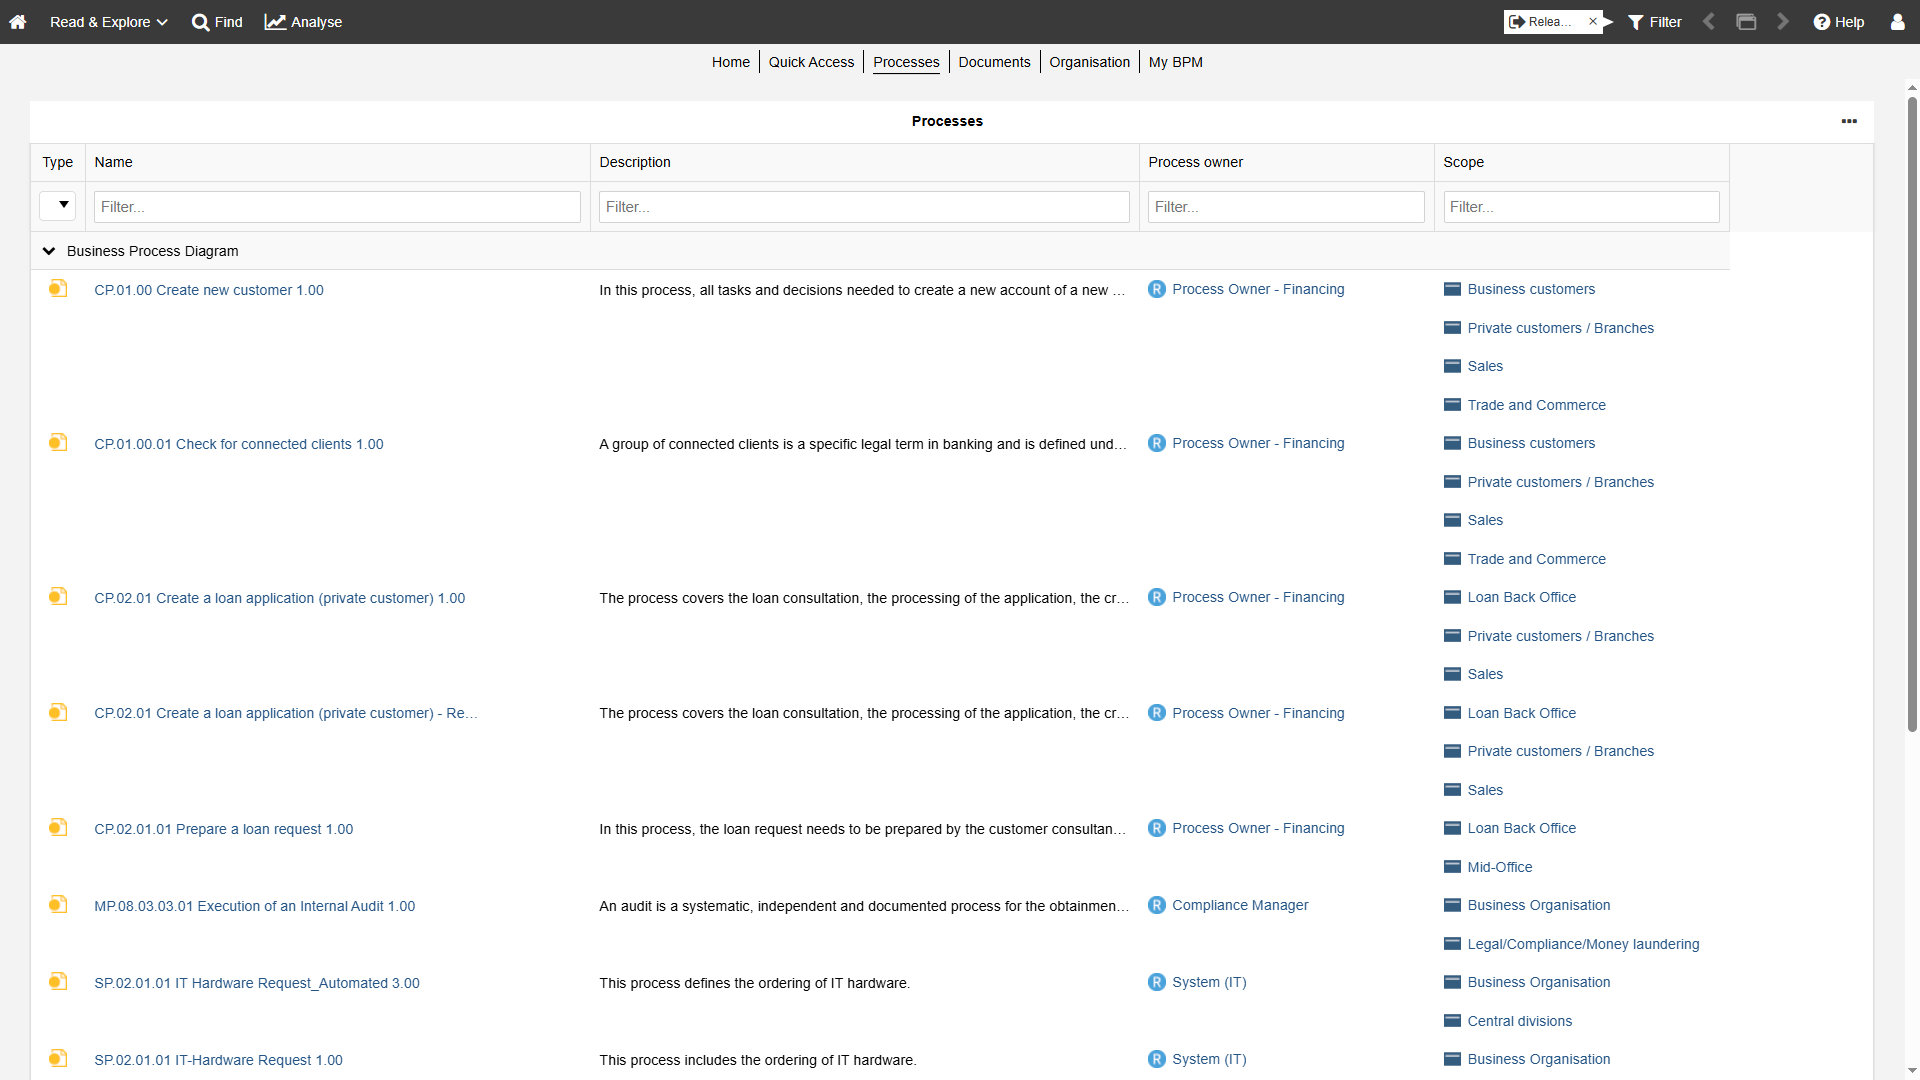
Task: Open the three-dots options menu for Processes
Action: pyautogui.click(x=1849, y=121)
